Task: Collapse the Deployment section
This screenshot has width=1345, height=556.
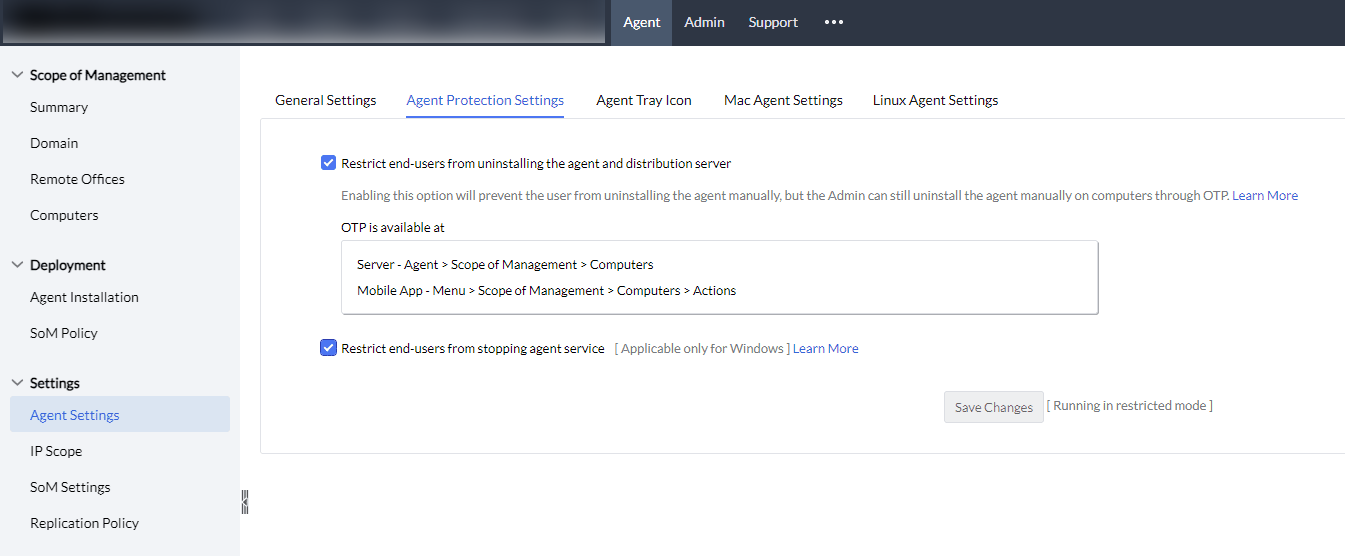Action: pyautogui.click(x=17, y=265)
